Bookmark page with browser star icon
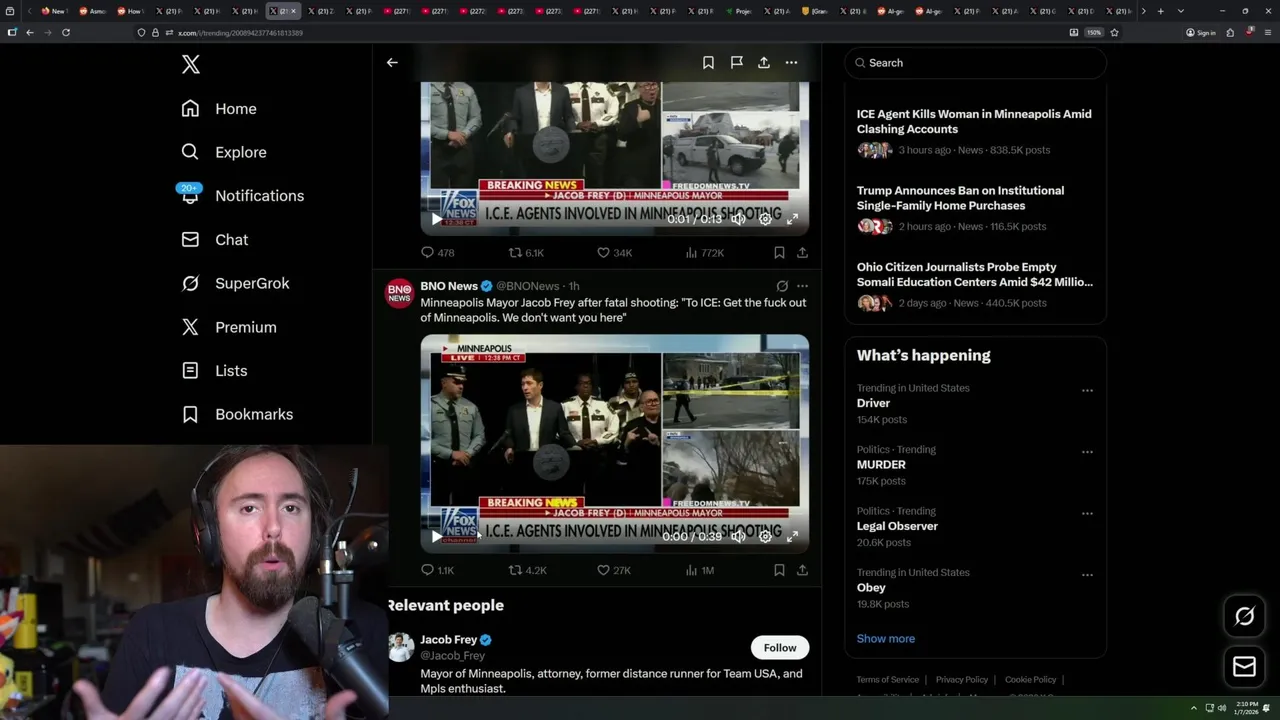The height and width of the screenshot is (720, 1280). coord(1114,32)
